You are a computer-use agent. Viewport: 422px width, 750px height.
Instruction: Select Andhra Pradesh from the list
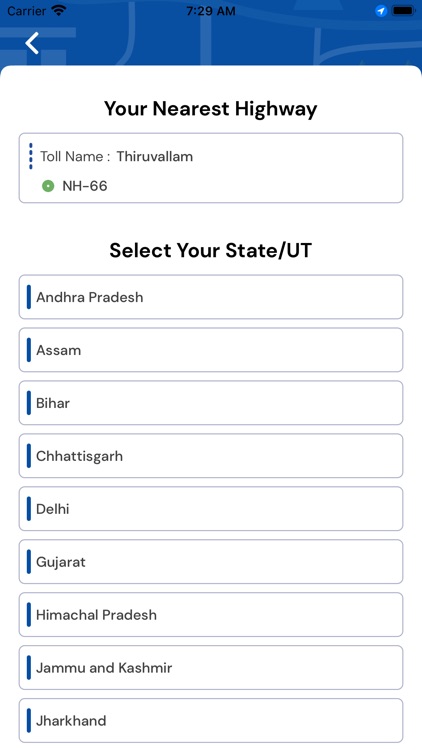[x=211, y=297]
